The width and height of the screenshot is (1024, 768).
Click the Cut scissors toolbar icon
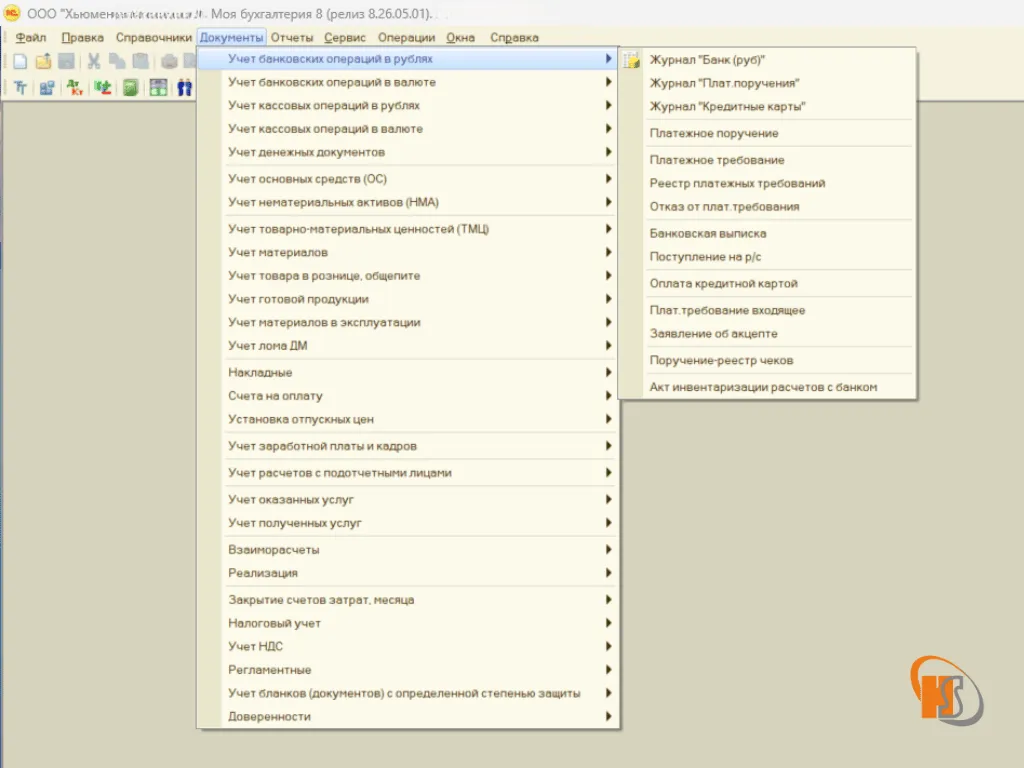(x=94, y=61)
